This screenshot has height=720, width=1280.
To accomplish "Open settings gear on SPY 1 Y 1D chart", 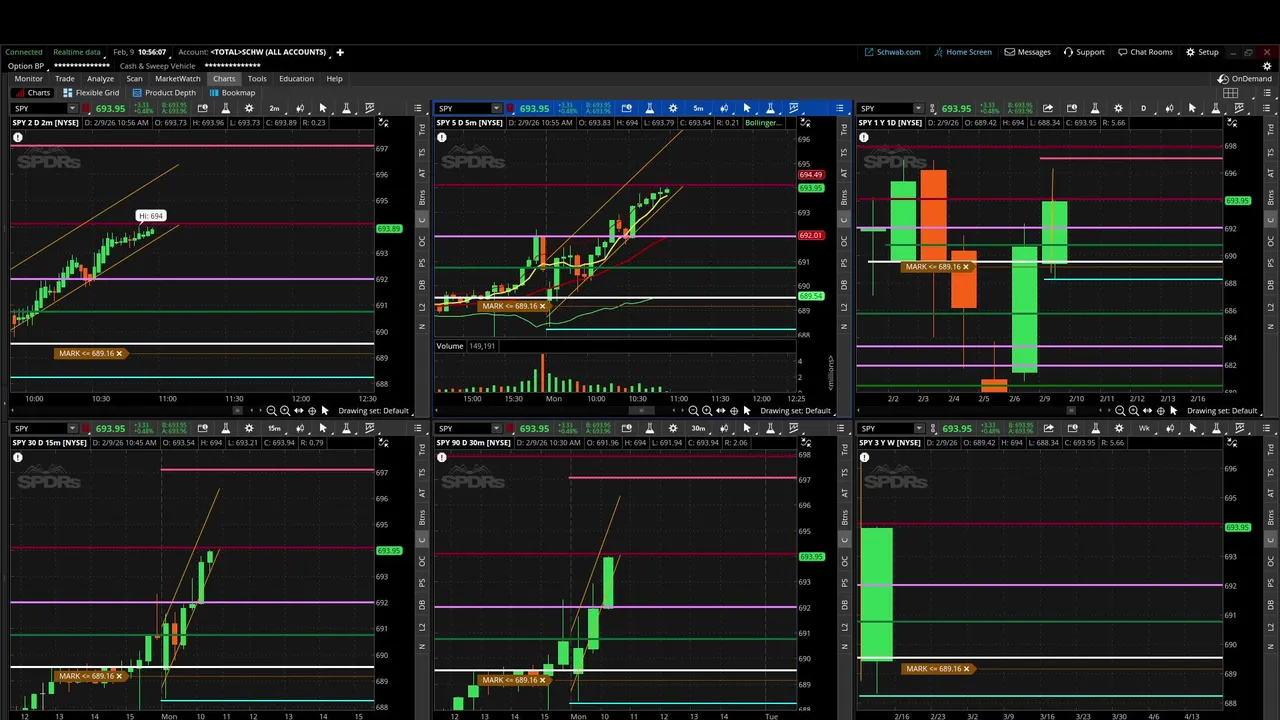I will tap(1119, 108).
